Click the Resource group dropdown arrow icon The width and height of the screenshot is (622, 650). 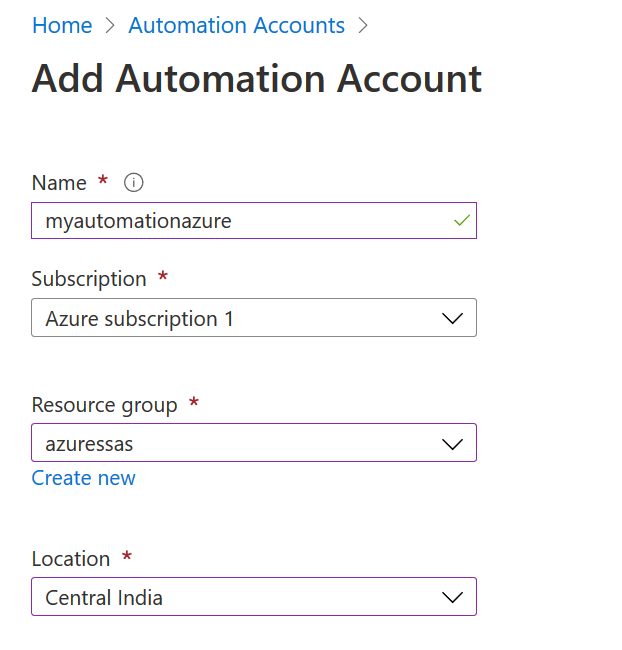452,443
